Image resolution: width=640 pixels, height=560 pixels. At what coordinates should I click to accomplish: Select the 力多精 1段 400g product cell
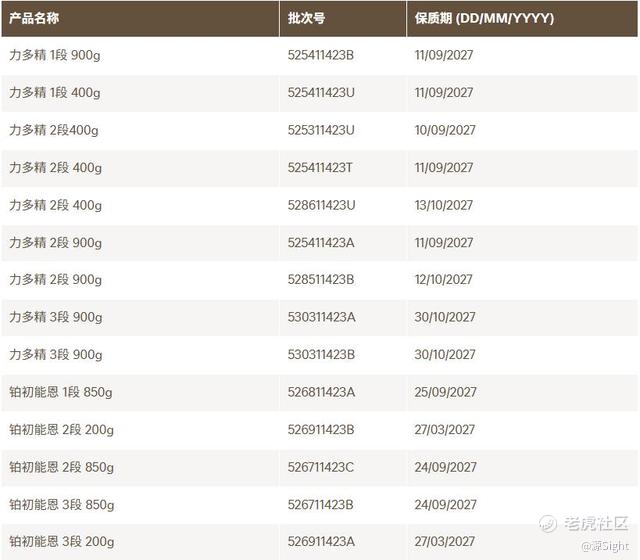click(x=55, y=93)
